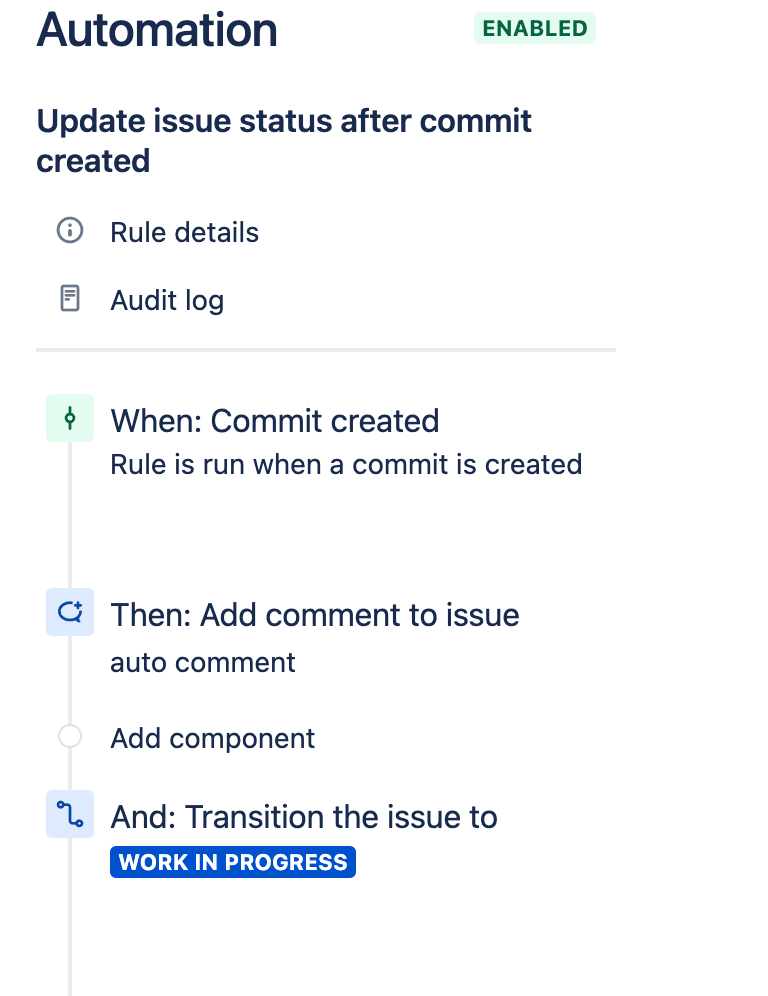This screenshot has width=768, height=996.
Task: Select the Transition issue action icon
Action: [70, 814]
